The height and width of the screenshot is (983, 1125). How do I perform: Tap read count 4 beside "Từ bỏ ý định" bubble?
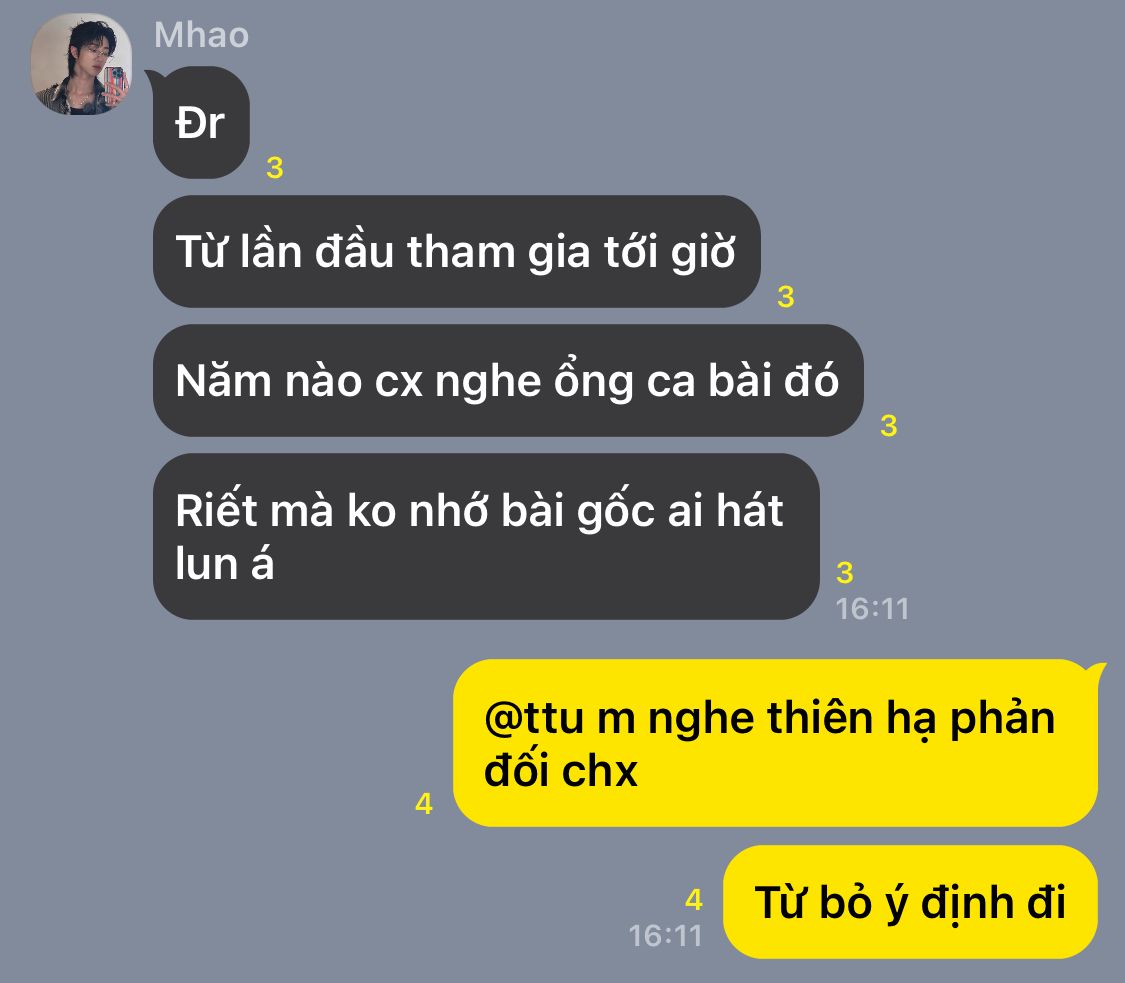(x=694, y=900)
